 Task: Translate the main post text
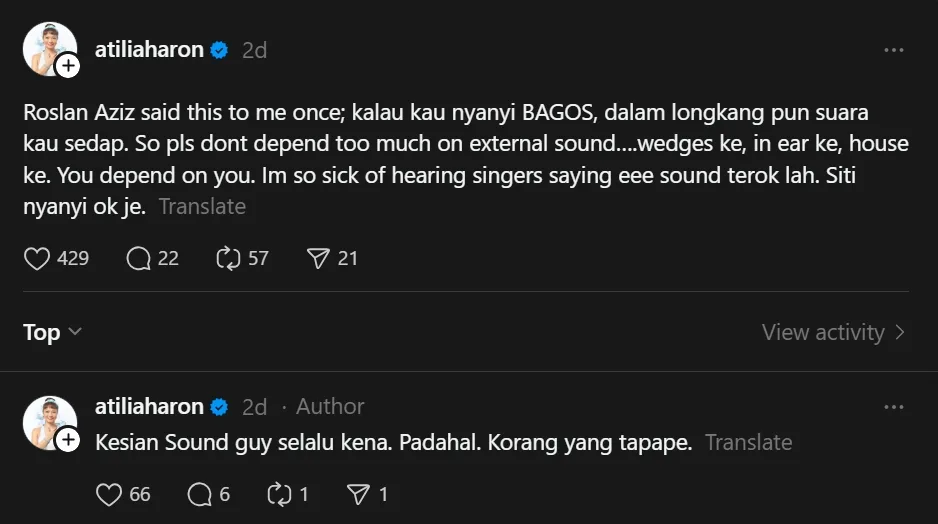click(202, 207)
